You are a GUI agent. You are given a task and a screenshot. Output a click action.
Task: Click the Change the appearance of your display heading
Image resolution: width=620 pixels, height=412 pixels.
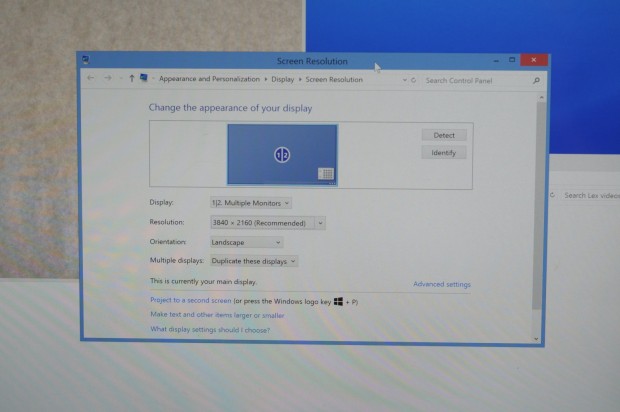point(231,108)
